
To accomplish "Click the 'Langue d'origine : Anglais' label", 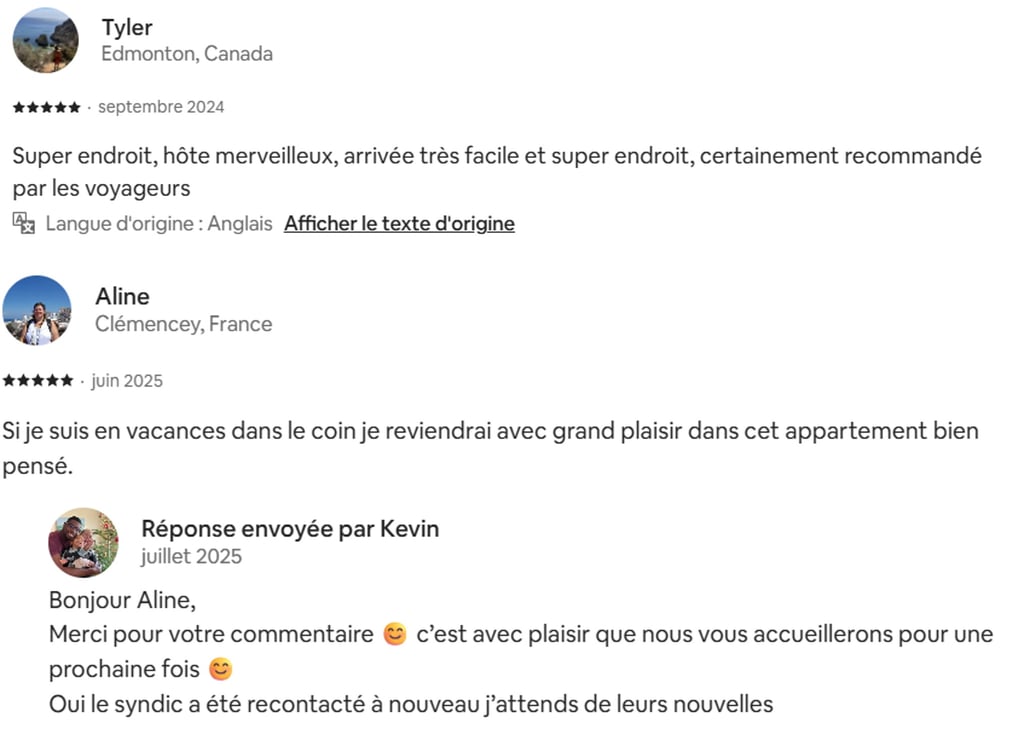I will tap(159, 224).
